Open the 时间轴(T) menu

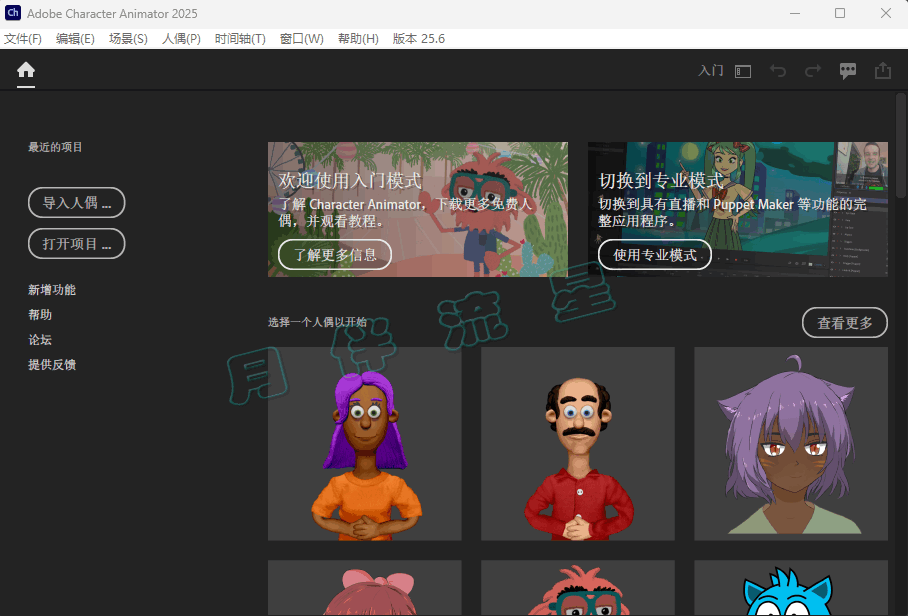(x=240, y=39)
